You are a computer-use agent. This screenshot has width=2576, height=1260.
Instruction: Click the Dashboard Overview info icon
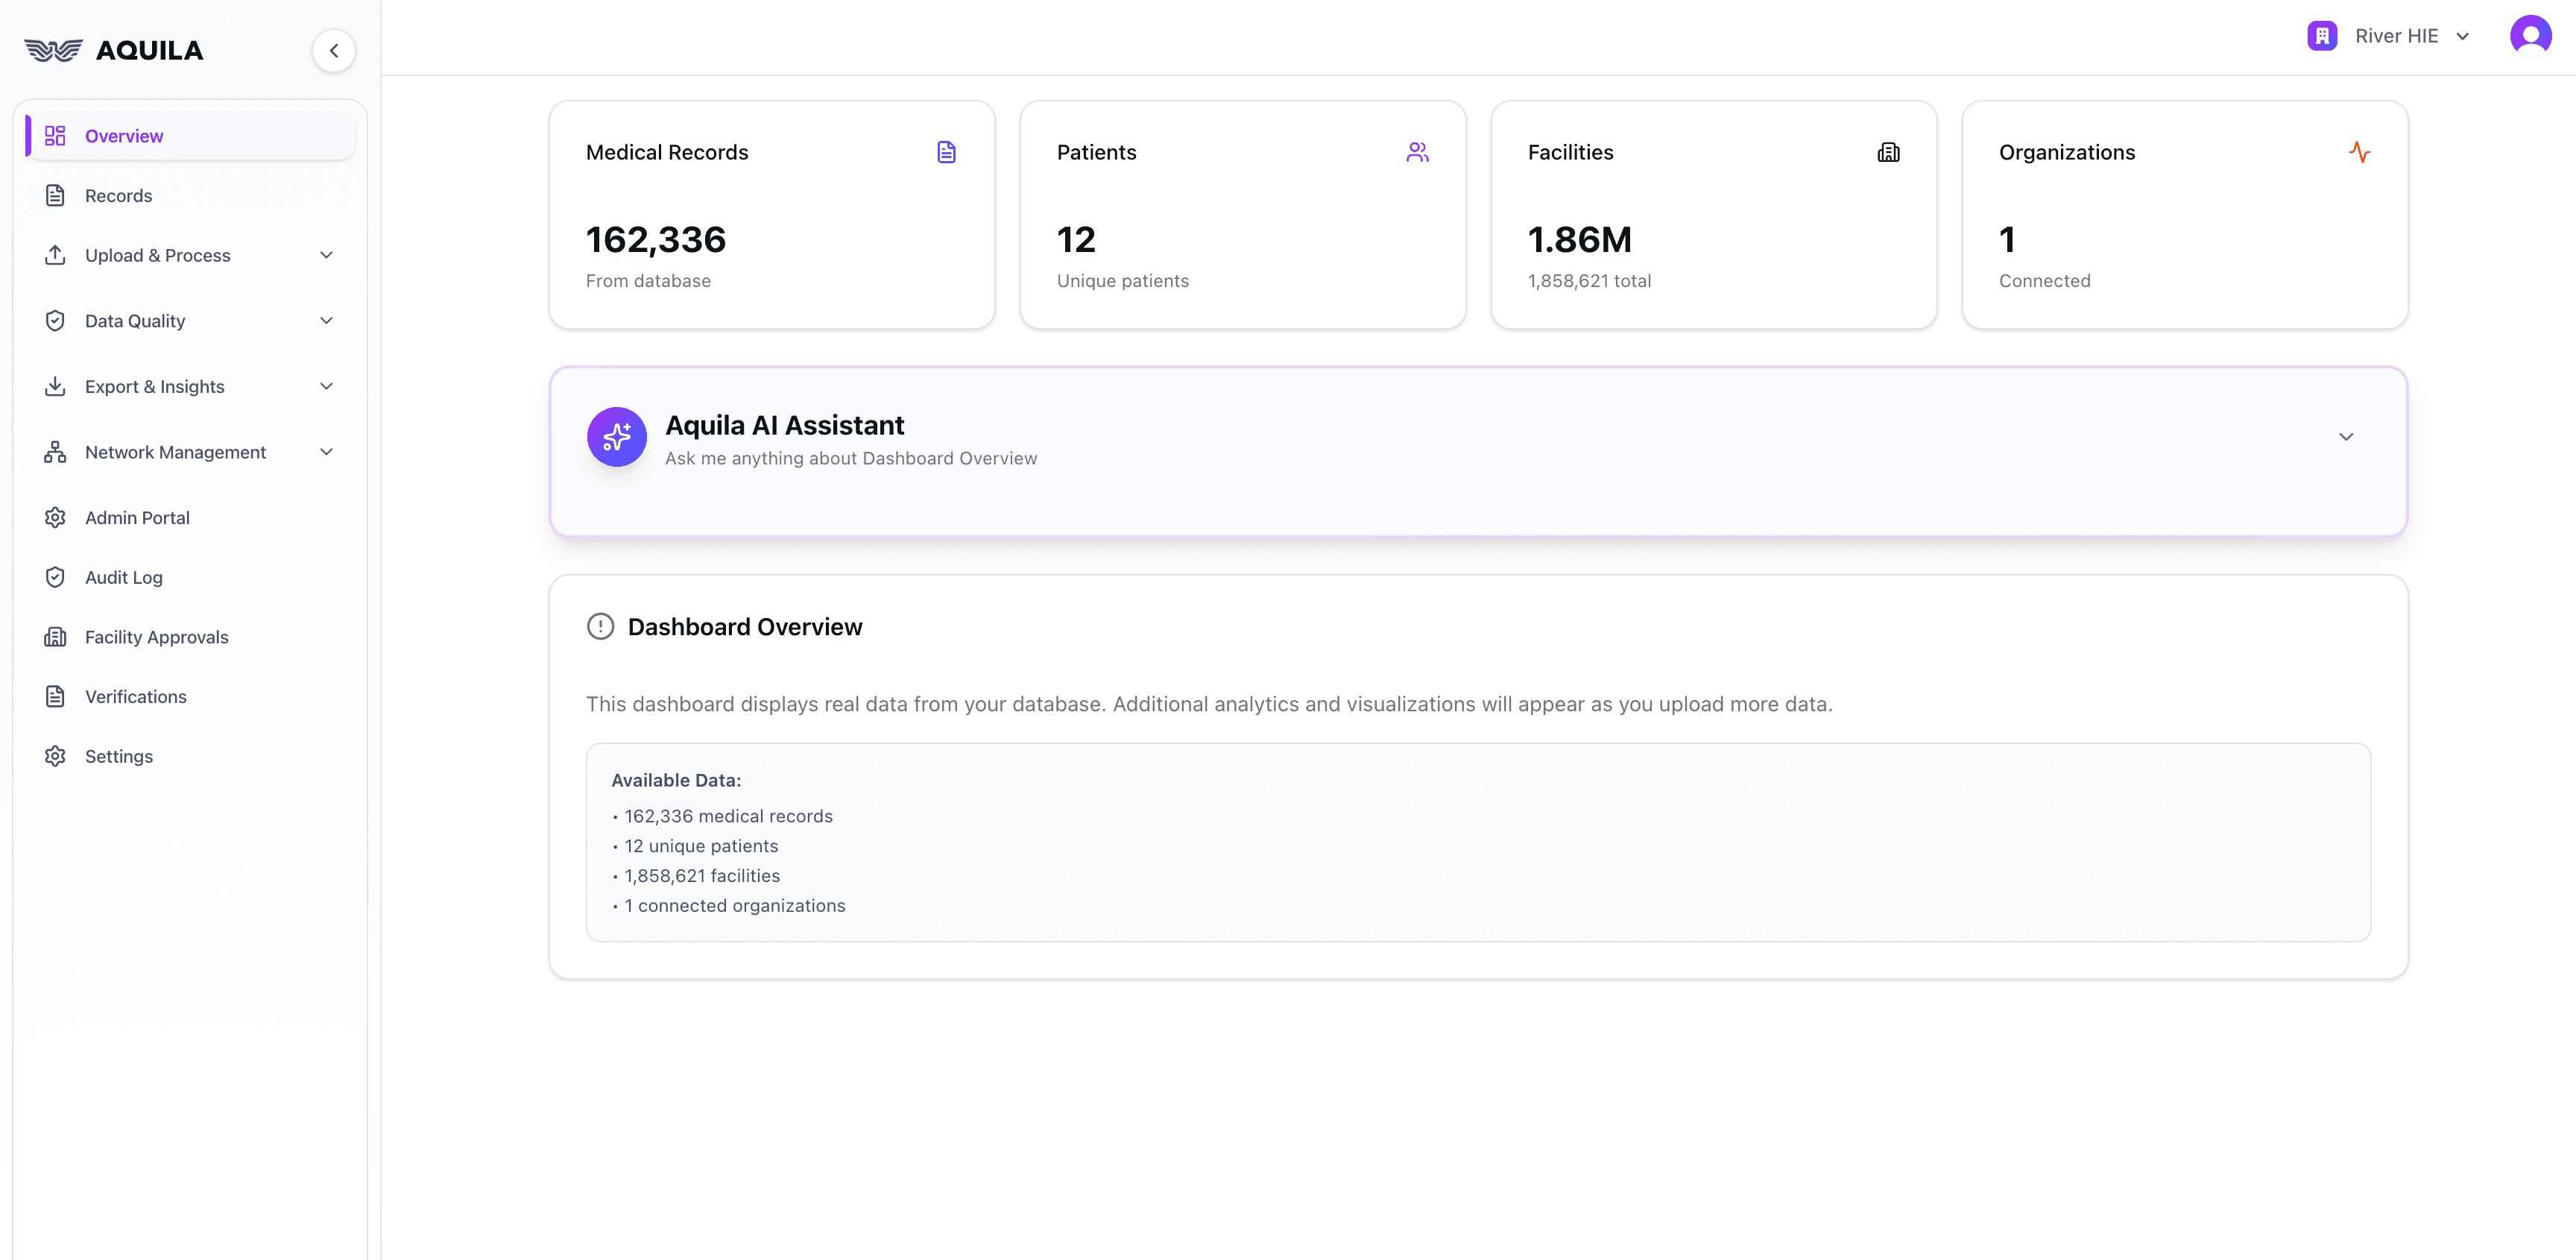(x=600, y=627)
